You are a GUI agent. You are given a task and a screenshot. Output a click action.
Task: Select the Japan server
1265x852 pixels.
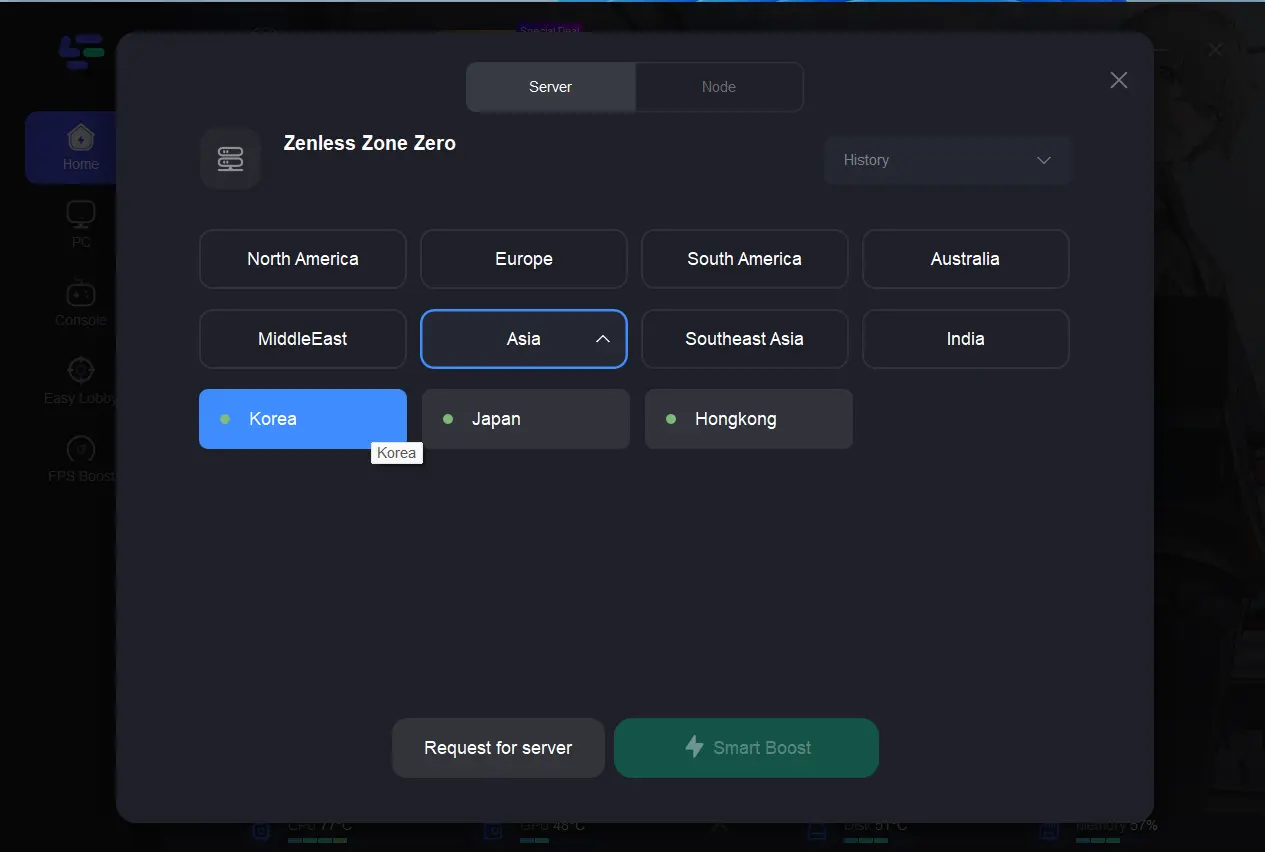[x=526, y=419]
